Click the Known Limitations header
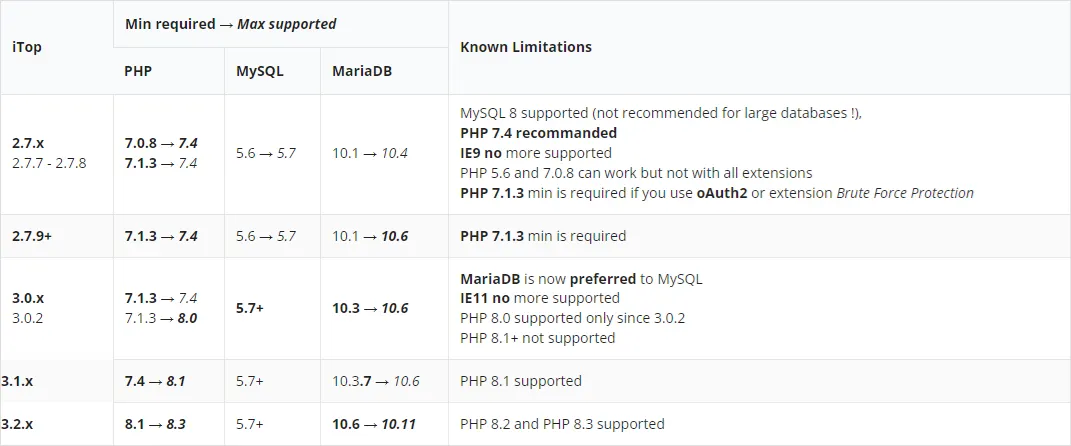 pos(525,47)
